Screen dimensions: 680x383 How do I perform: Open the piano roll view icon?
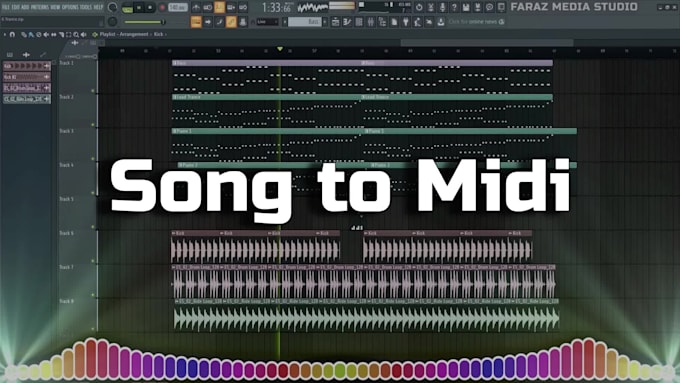coord(347,22)
